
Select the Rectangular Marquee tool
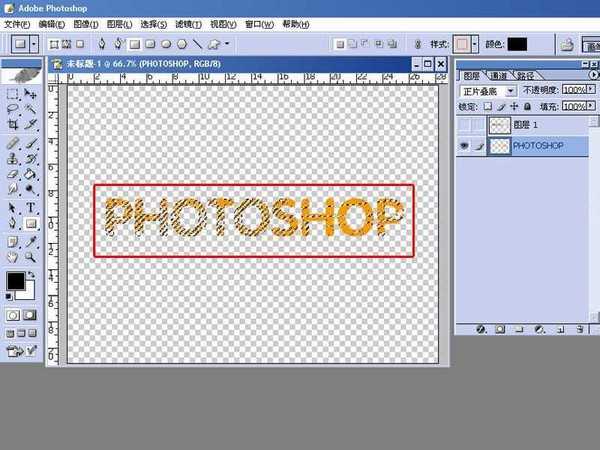pyautogui.click(x=13, y=93)
